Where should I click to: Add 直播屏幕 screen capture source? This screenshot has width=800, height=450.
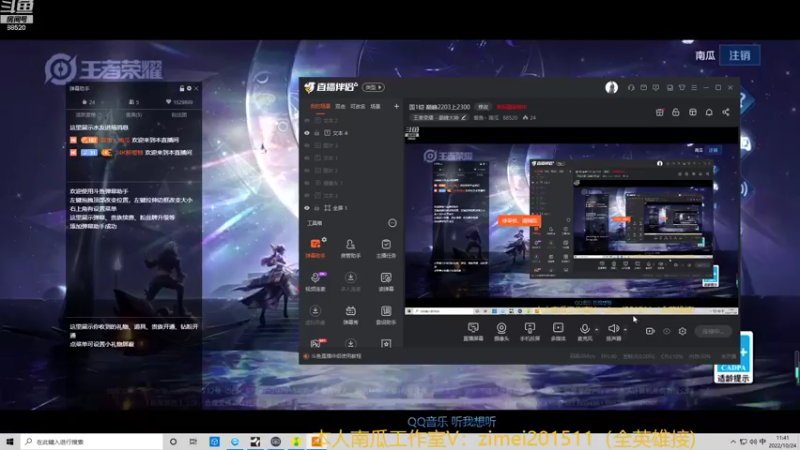click(x=473, y=332)
